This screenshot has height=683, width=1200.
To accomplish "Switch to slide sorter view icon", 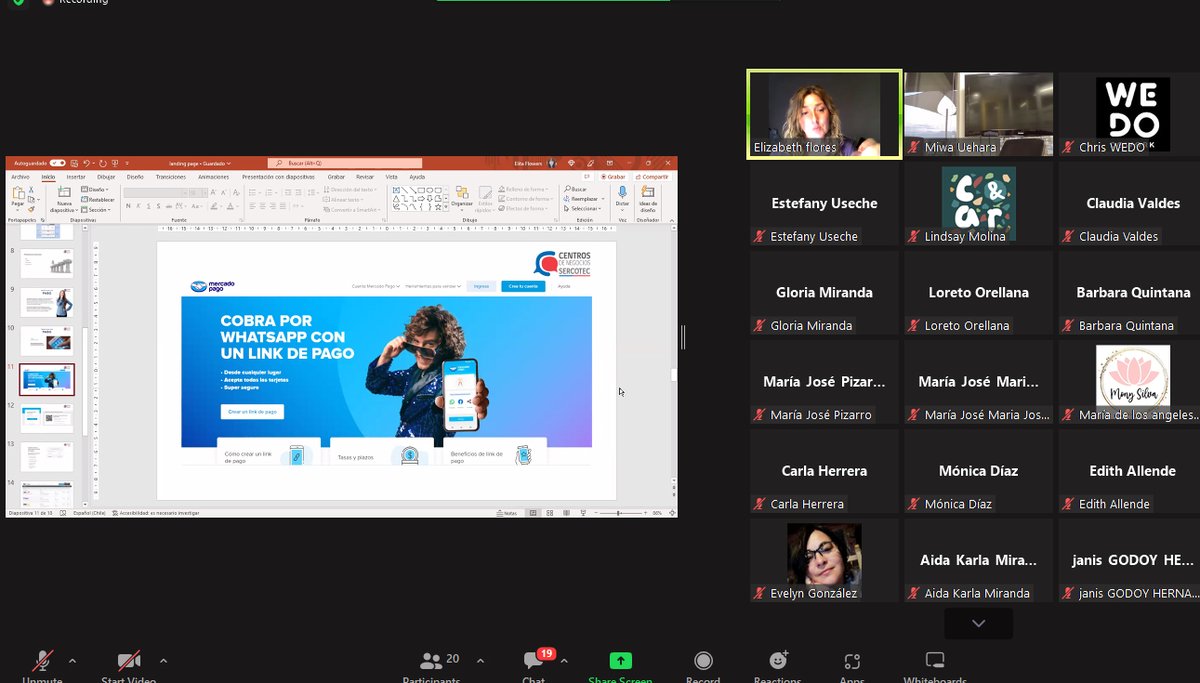I will coord(548,513).
